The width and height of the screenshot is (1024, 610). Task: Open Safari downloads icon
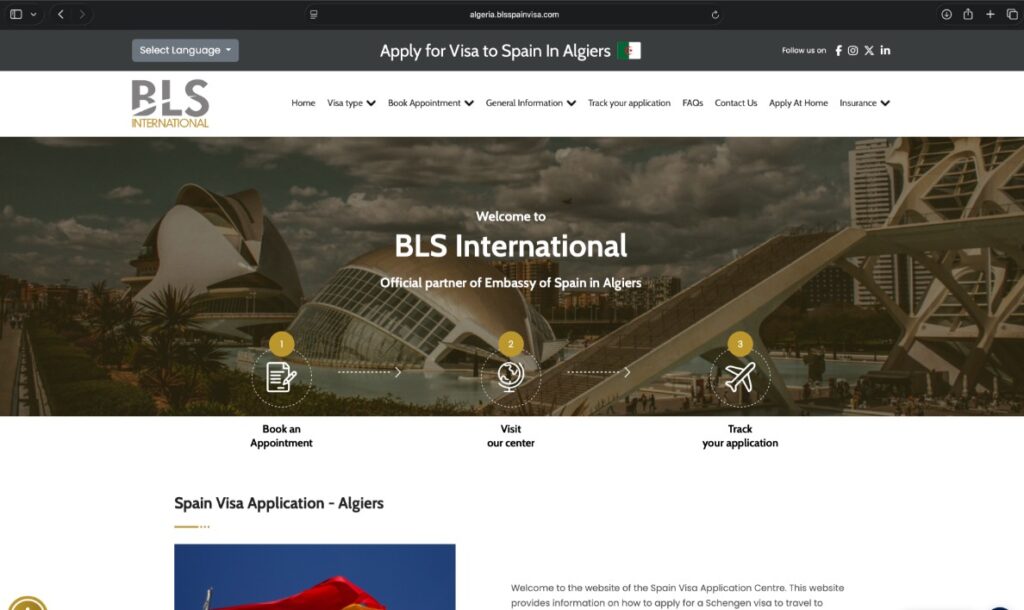946,14
